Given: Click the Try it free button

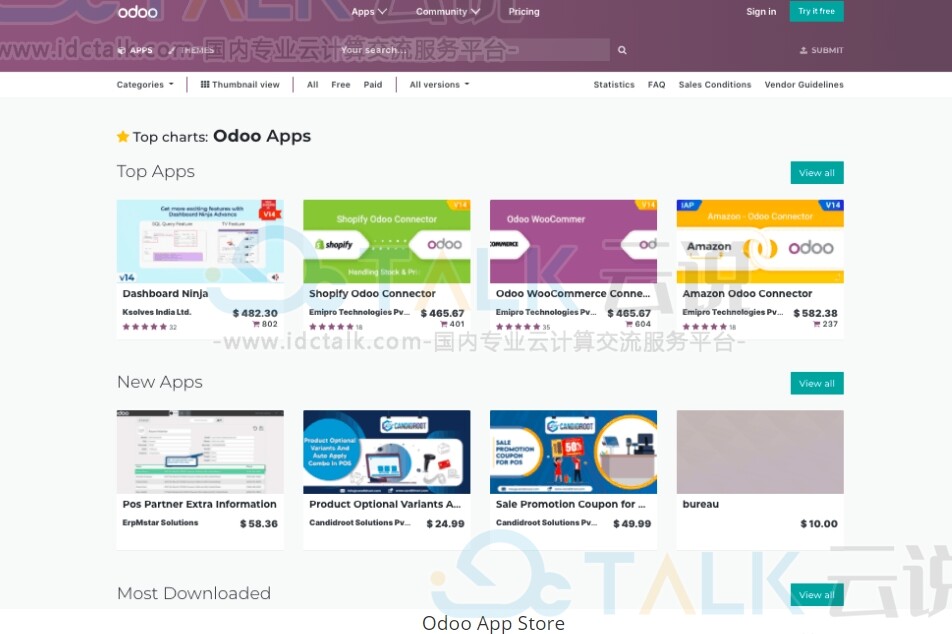Looking at the screenshot, I should click(x=817, y=12).
